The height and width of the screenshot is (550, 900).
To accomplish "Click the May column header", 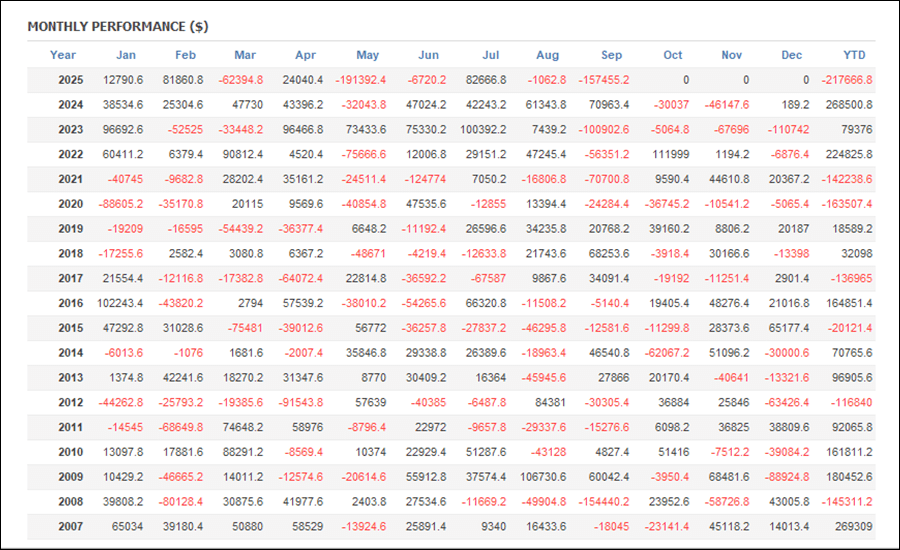I will tap(367, 55).
